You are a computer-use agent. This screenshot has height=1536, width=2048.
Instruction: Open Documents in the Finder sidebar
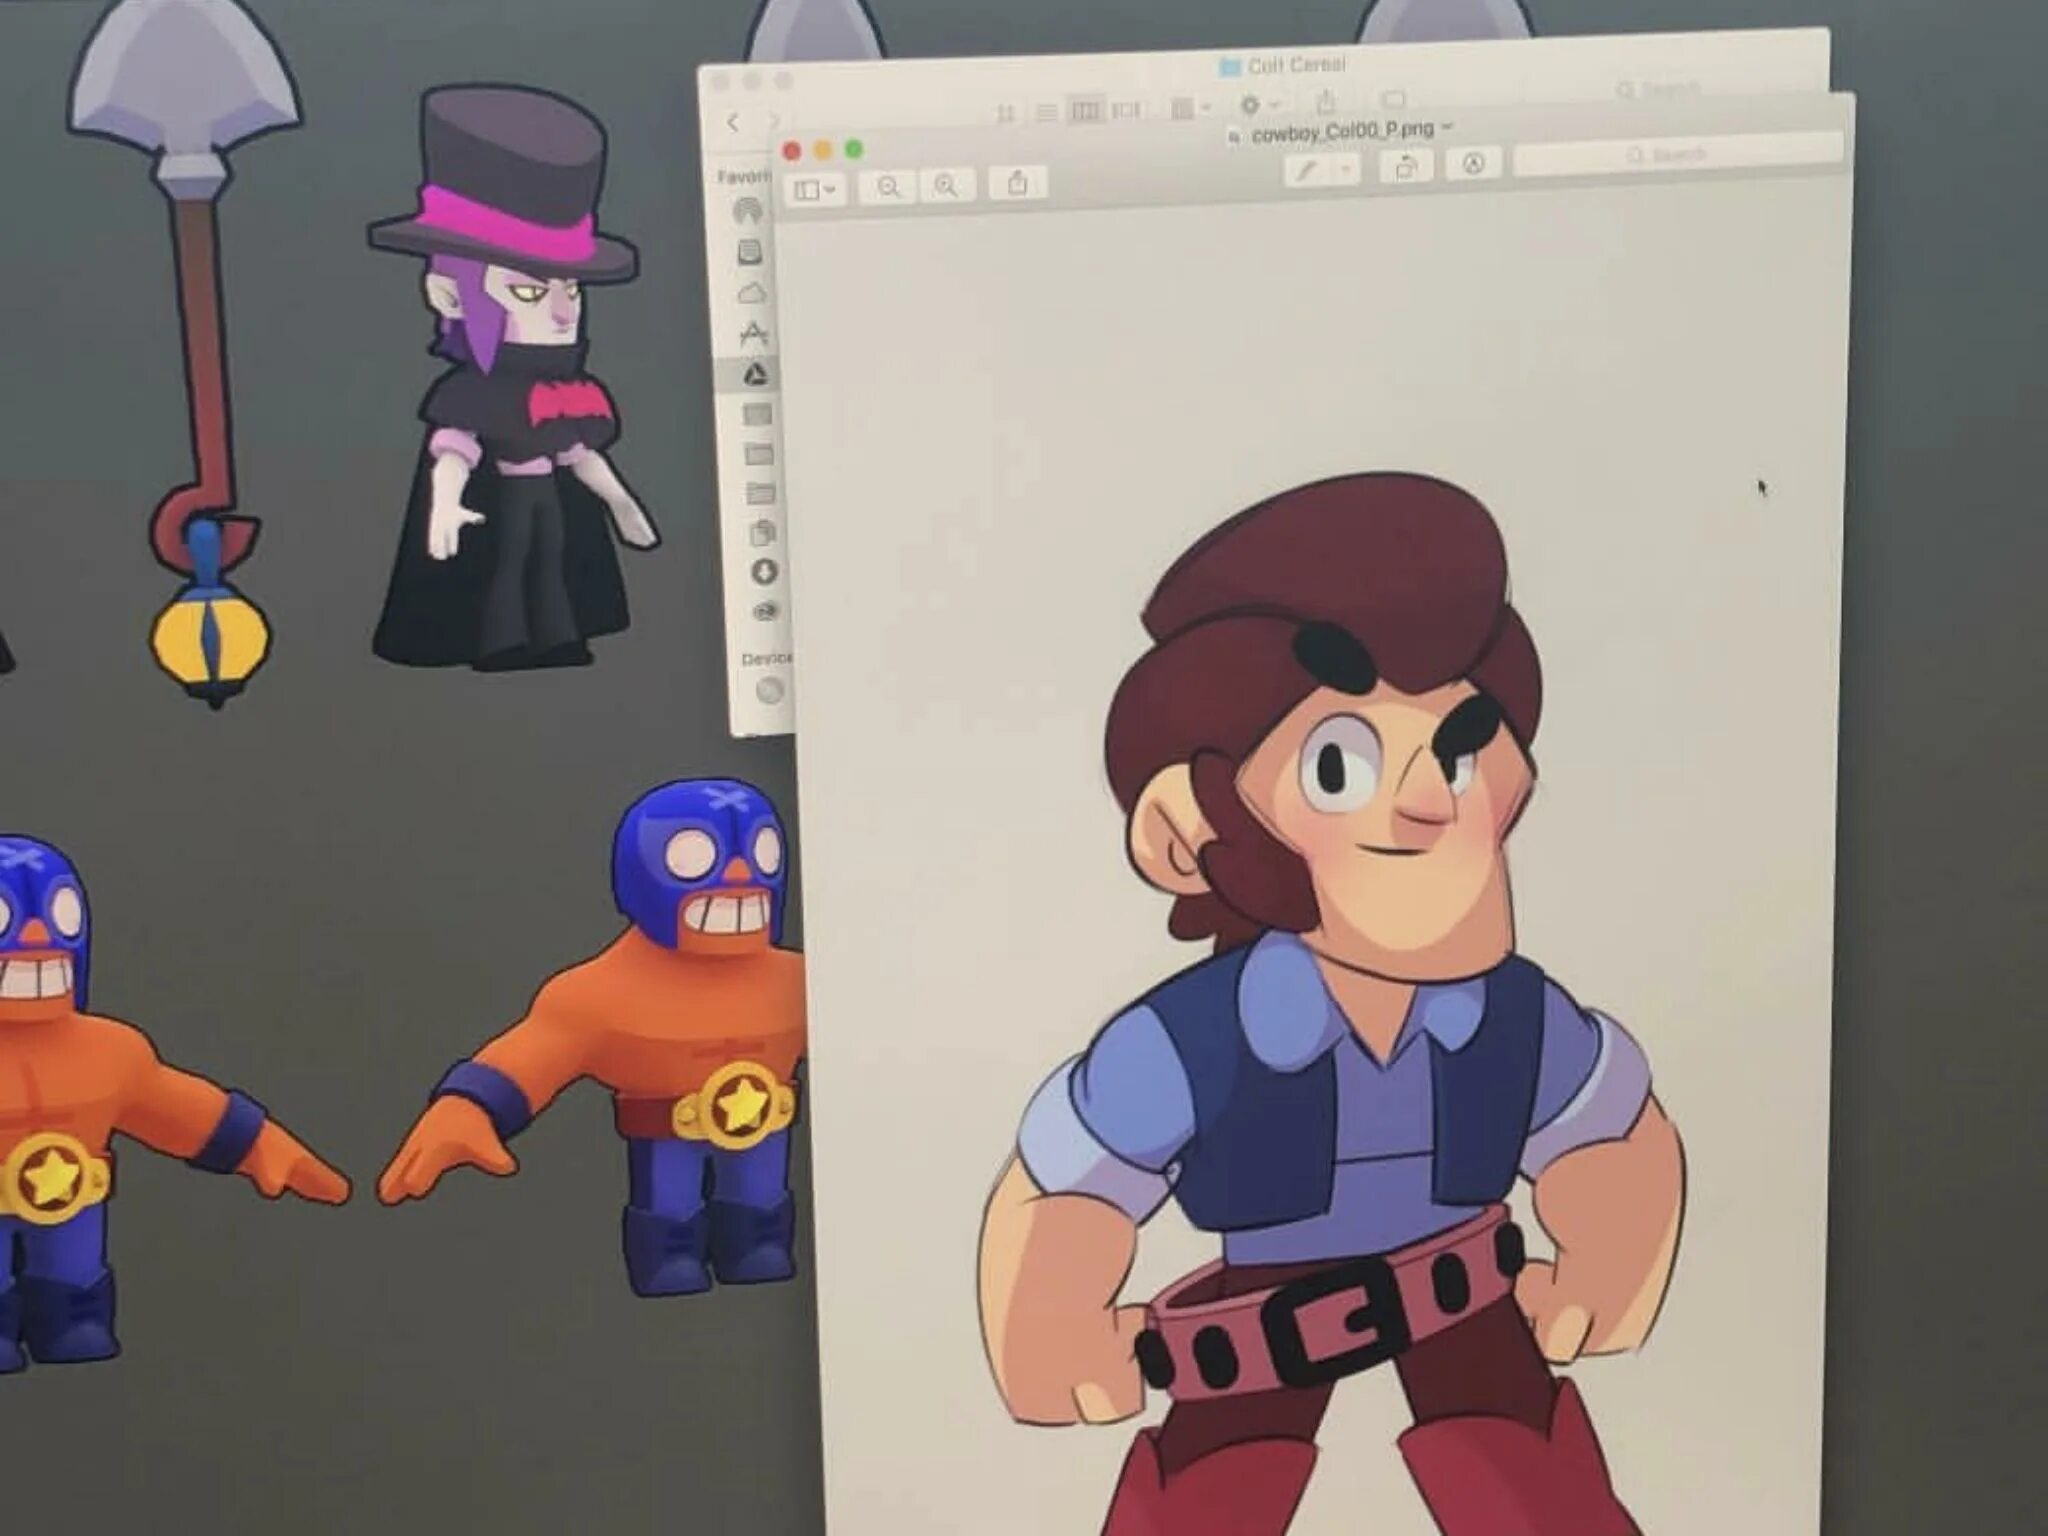coord(763,533)
